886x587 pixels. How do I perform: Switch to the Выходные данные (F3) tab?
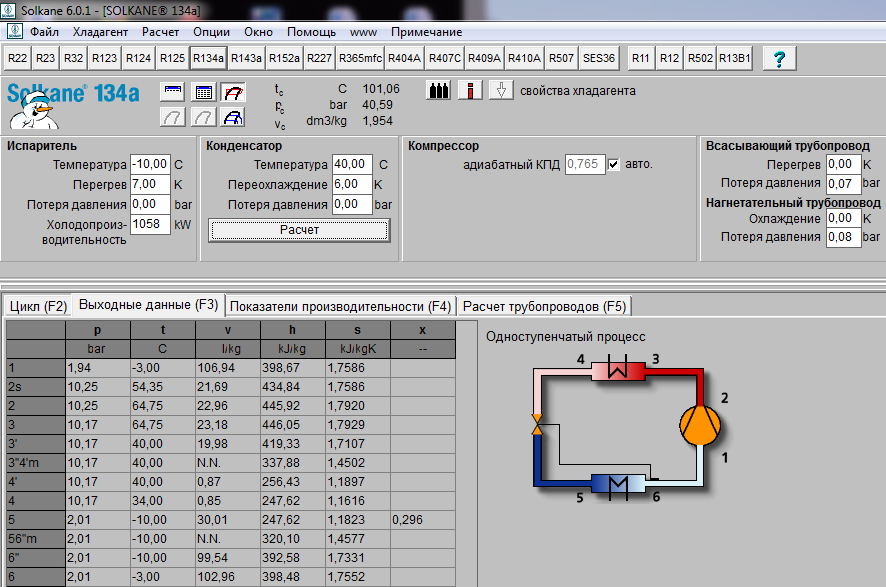coord(149,305)
